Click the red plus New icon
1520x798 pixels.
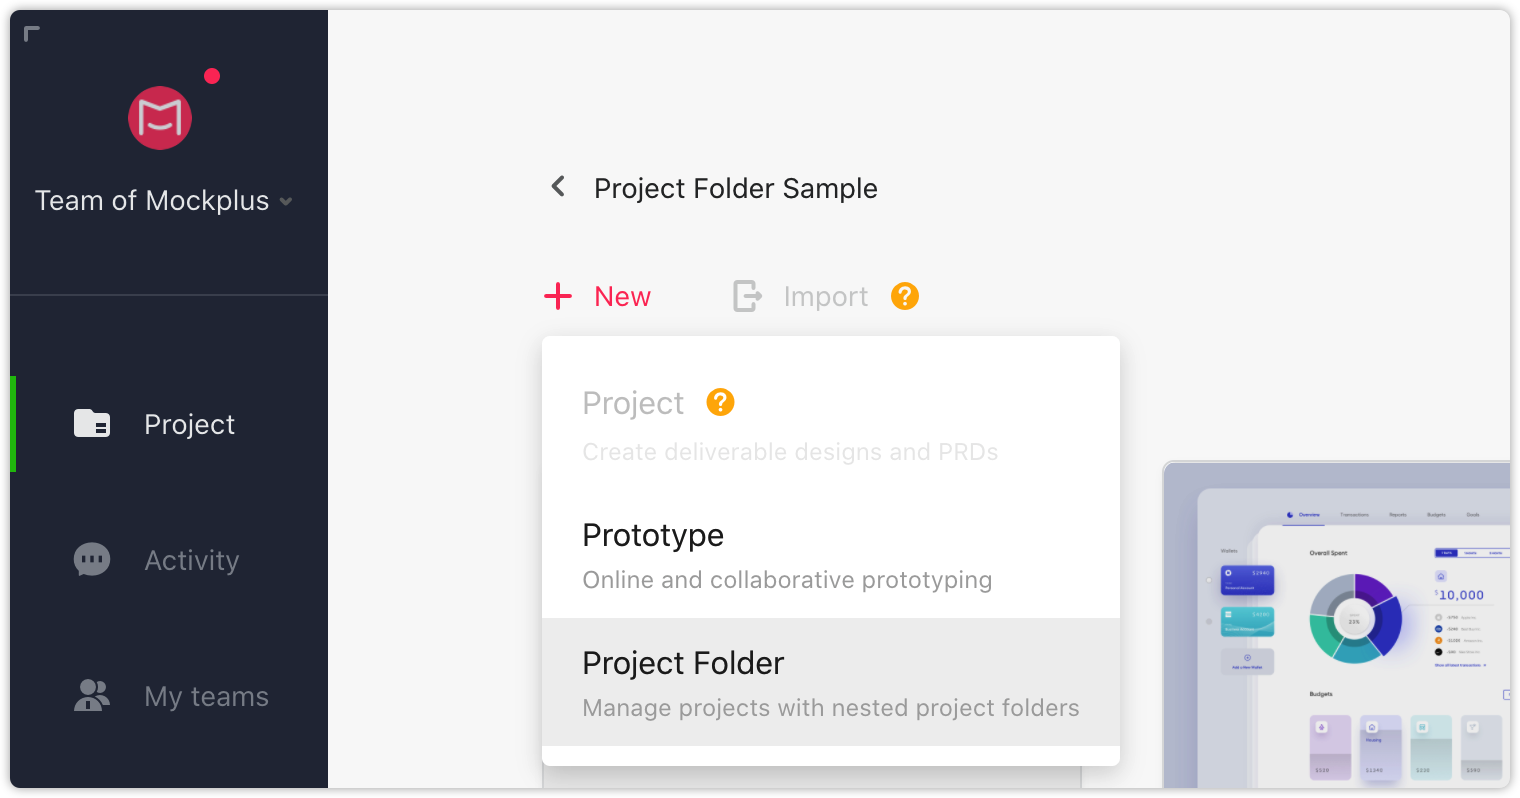tap(558, 296)
